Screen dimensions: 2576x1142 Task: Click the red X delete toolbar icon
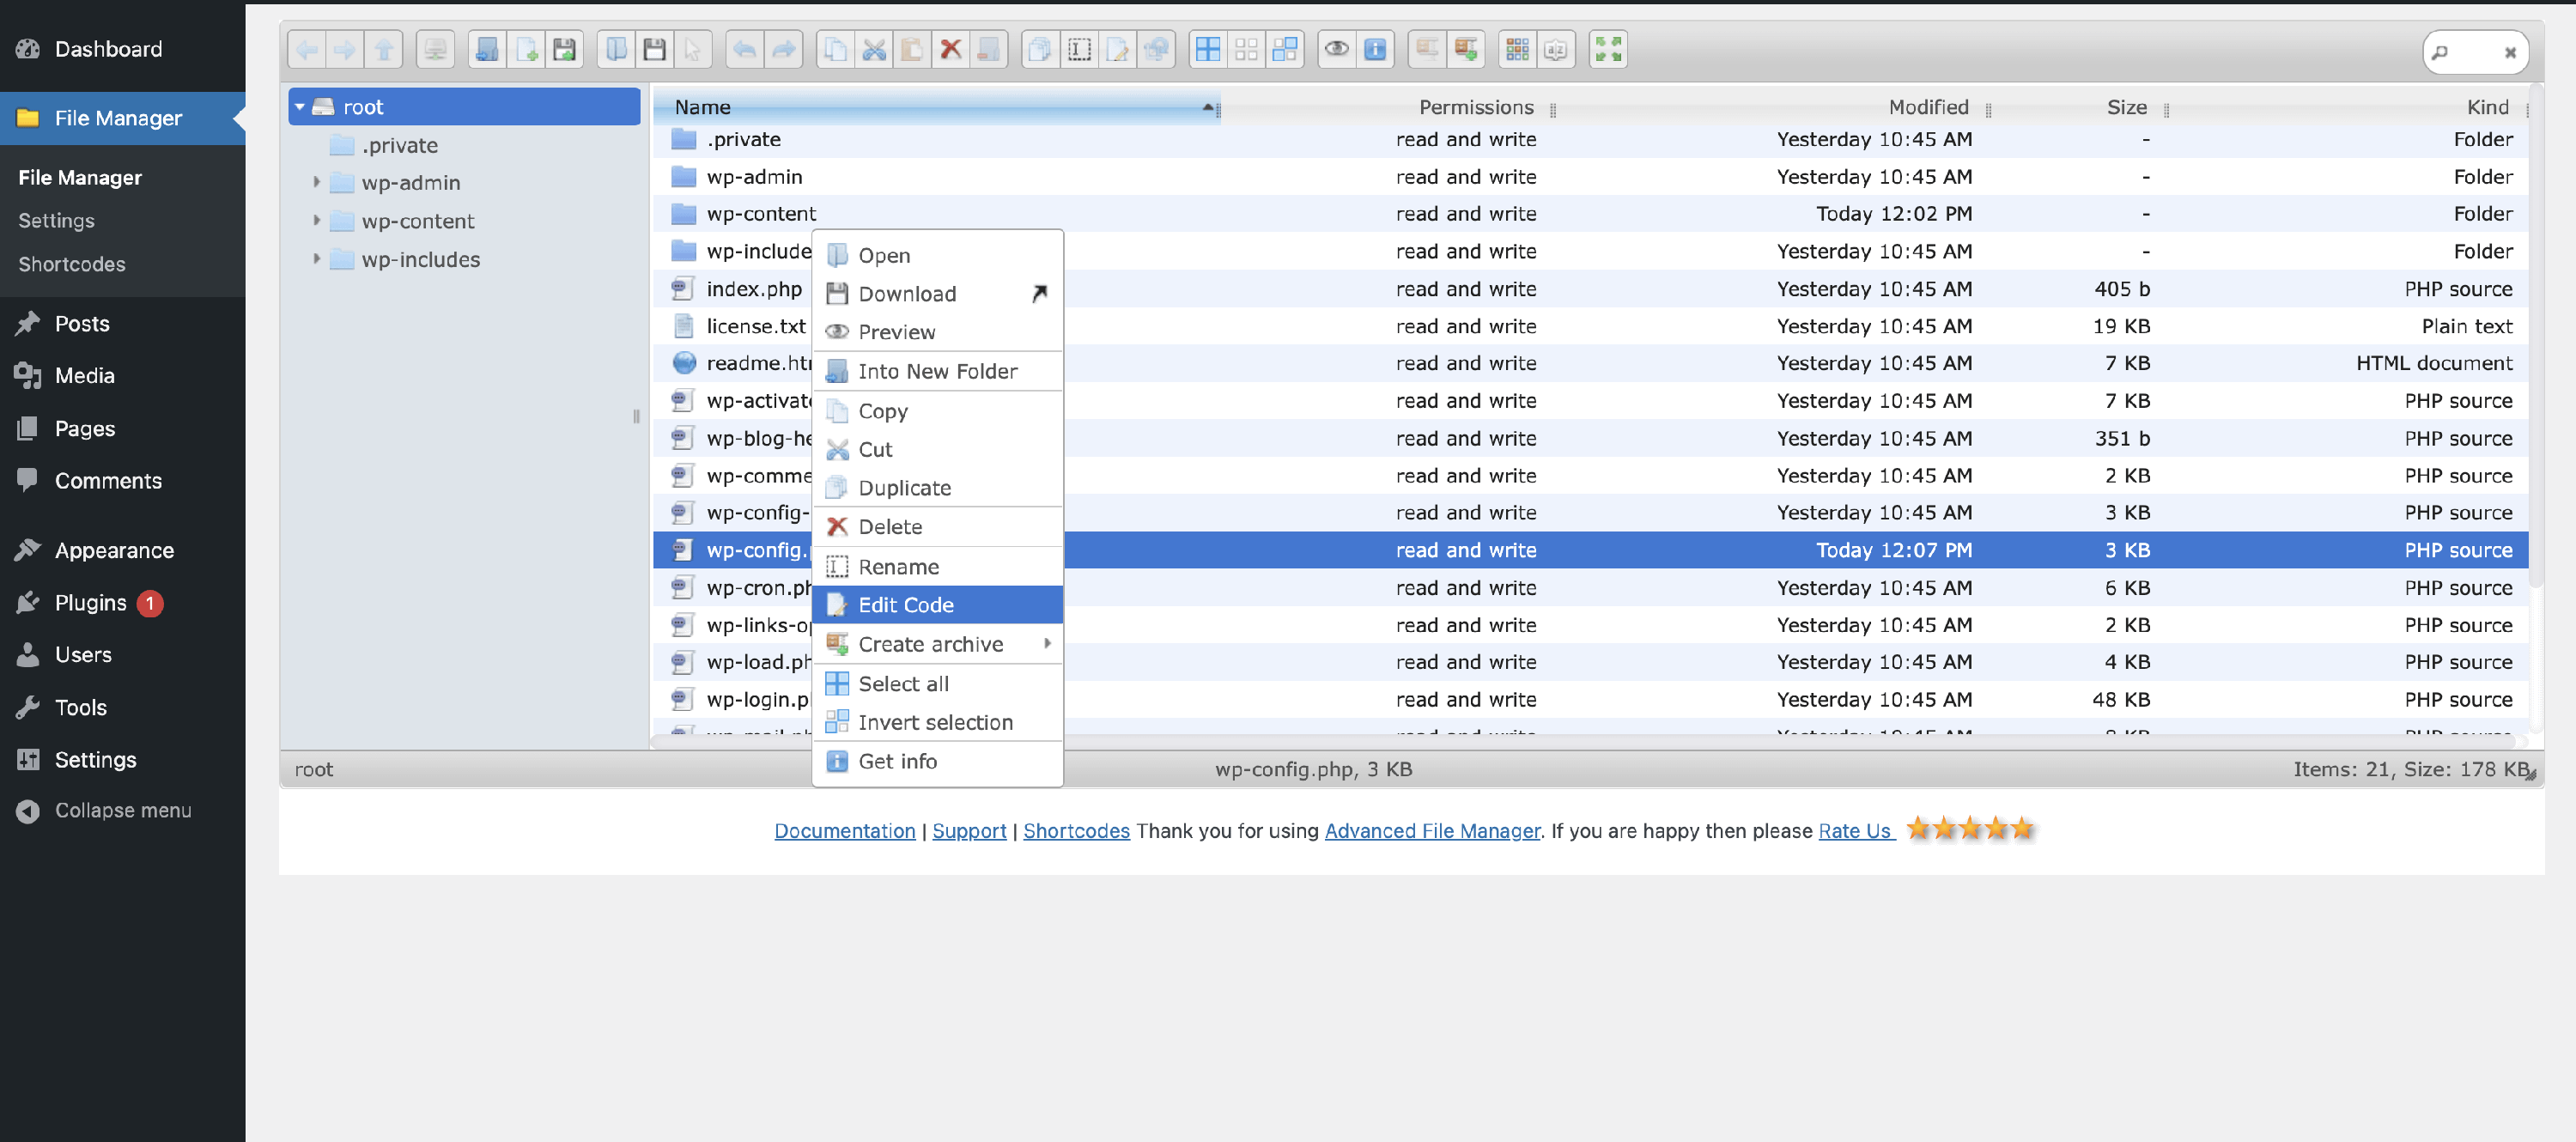coord(950,49)
